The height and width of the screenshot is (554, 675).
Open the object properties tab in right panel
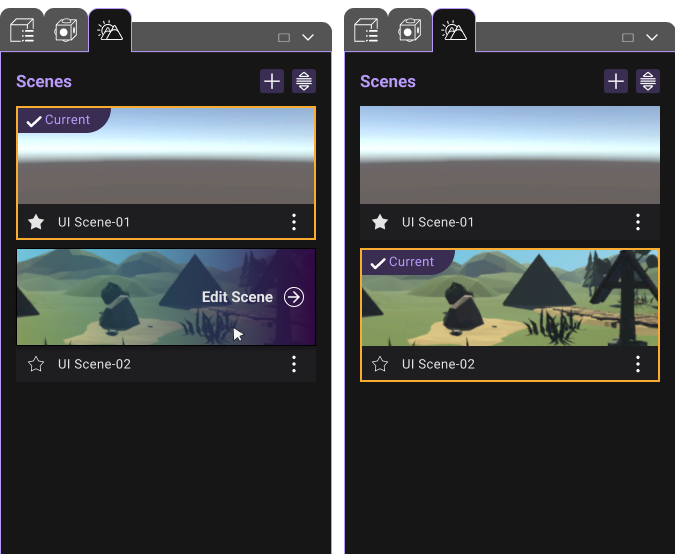point(410,30)
